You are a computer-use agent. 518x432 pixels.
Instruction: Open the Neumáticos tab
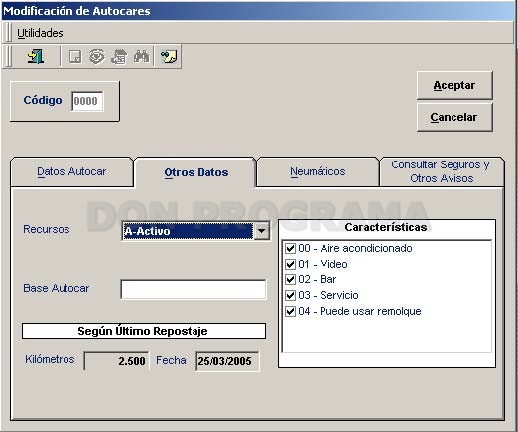318,171
